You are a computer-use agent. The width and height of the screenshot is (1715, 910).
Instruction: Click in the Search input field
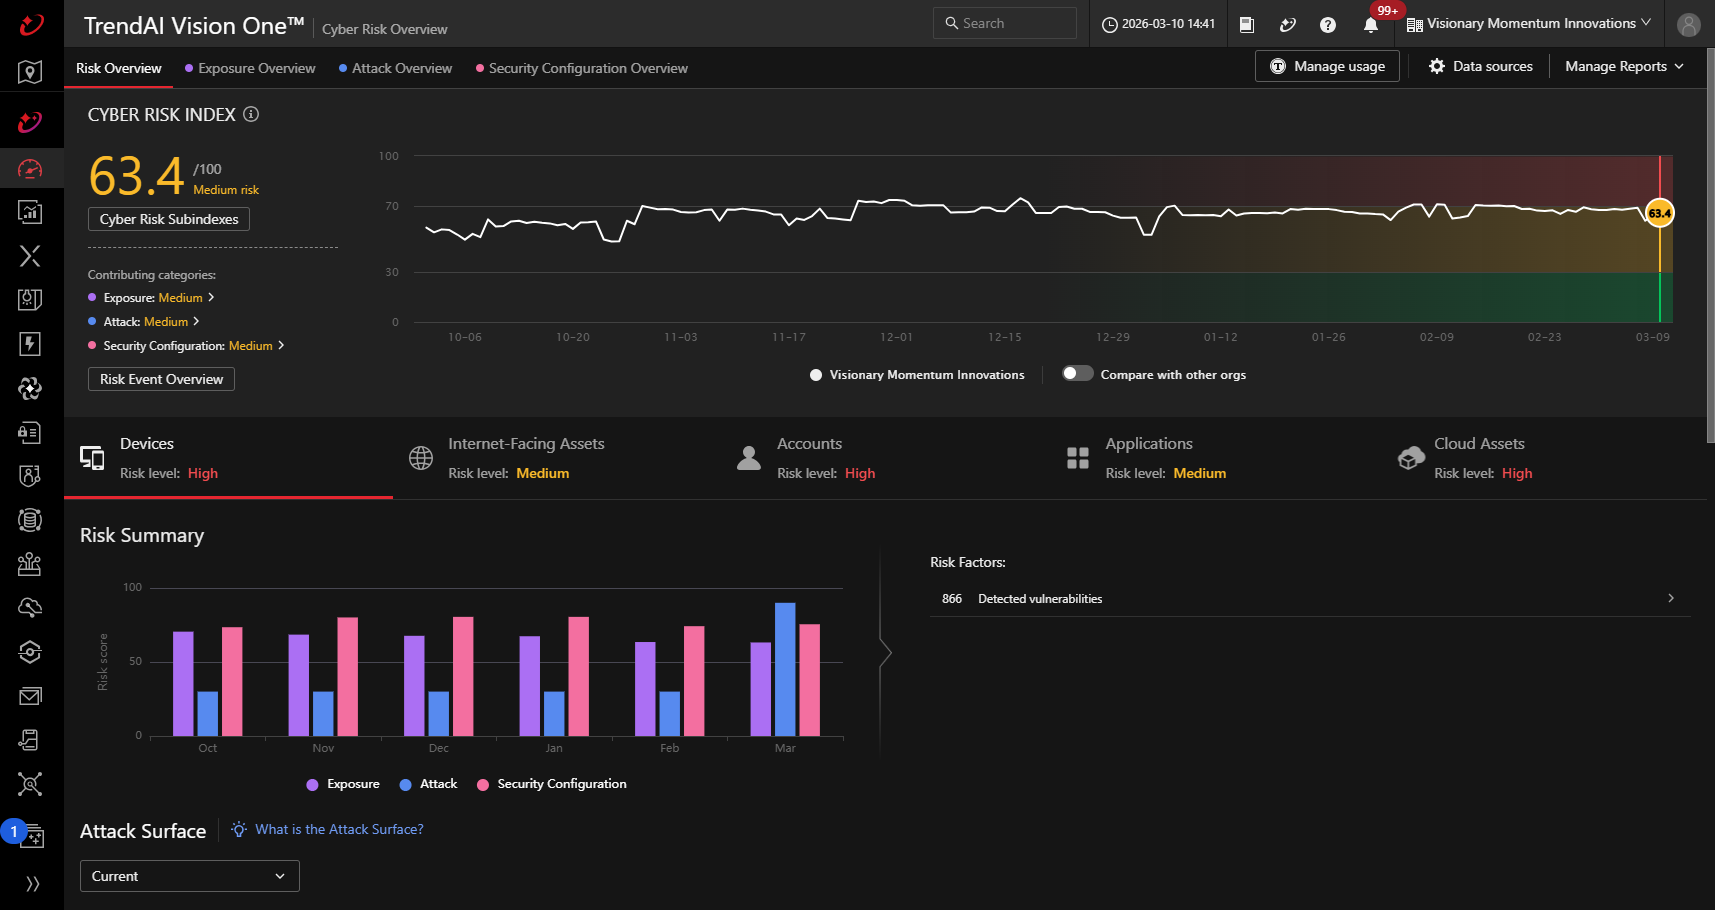tap(1010, 23)
